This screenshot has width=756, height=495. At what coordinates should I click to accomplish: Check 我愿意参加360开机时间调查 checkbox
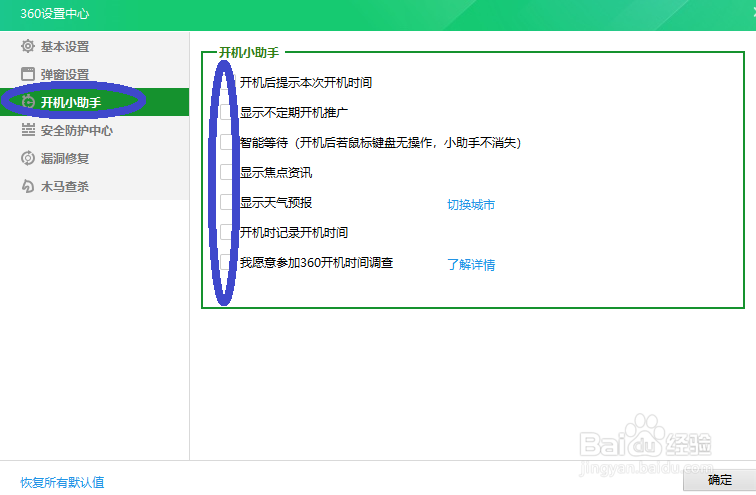[226, 262]
